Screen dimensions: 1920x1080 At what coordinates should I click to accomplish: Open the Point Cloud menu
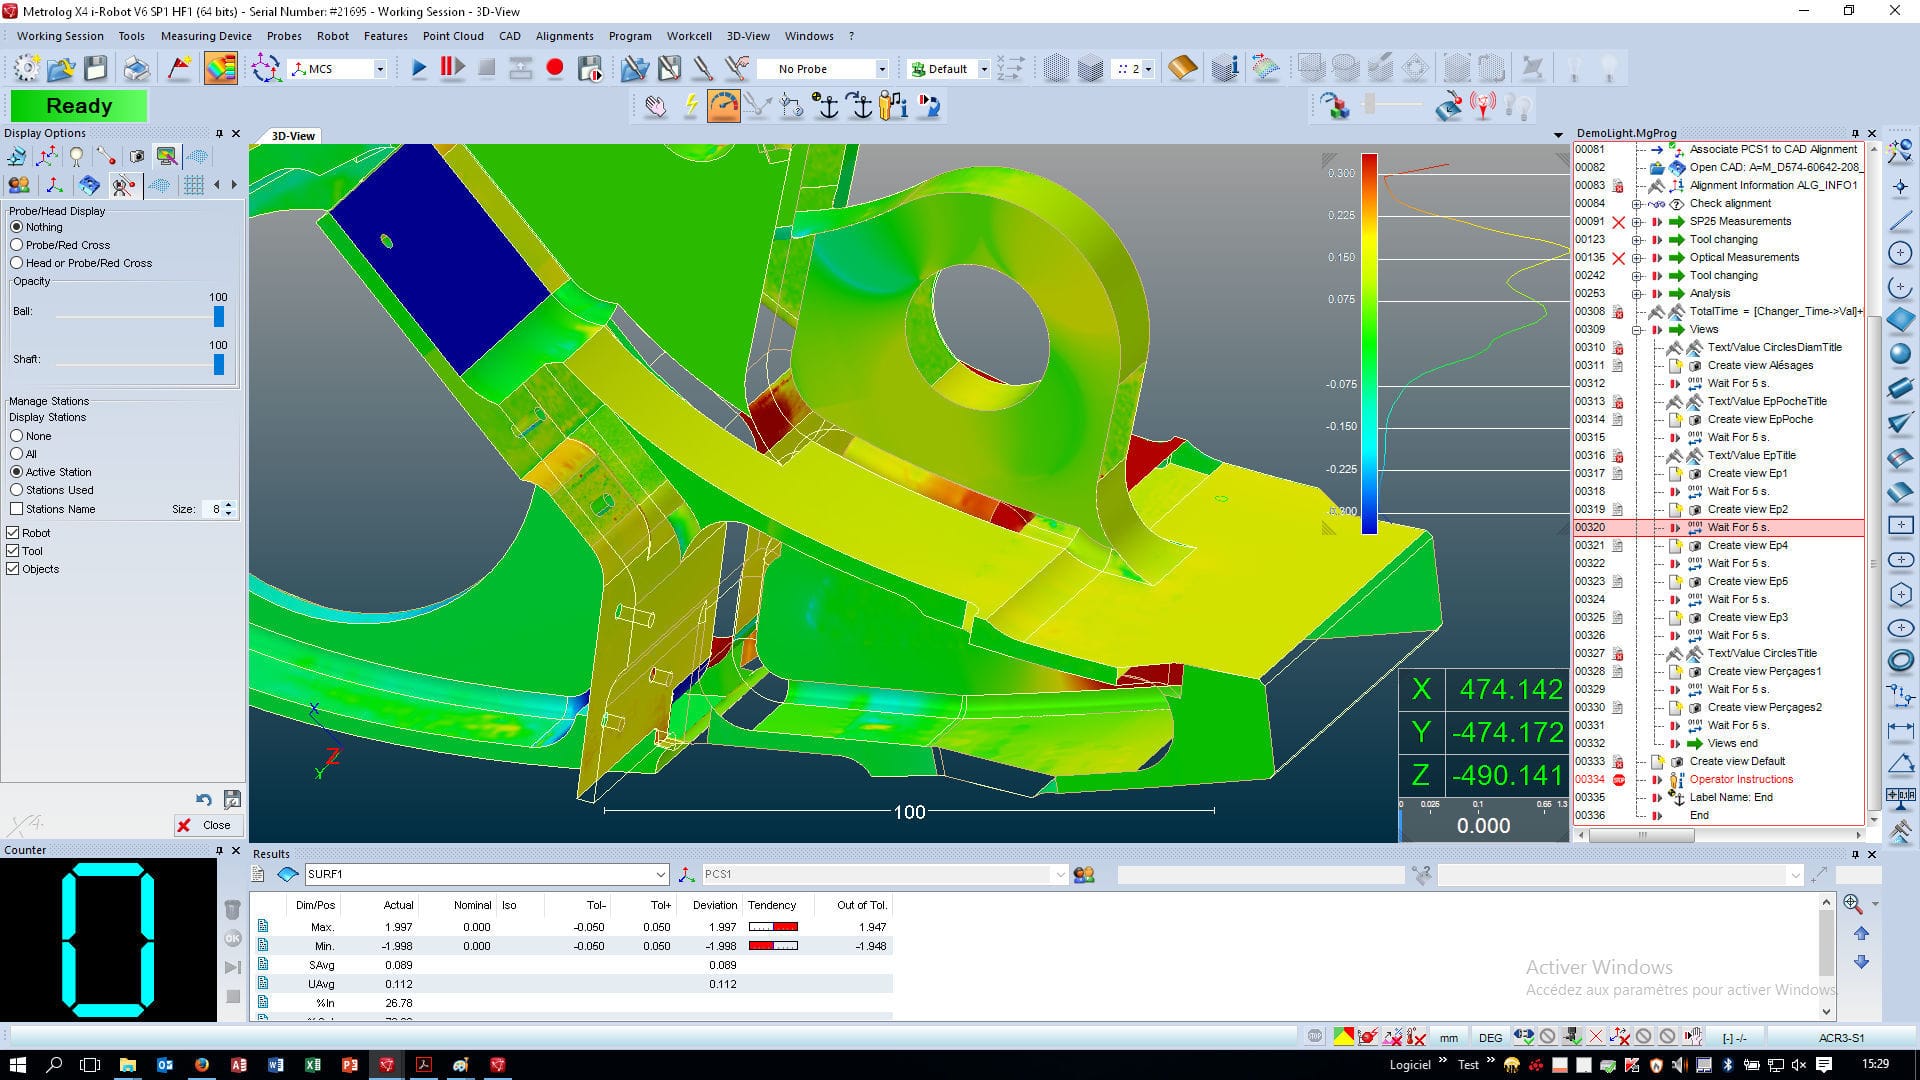click(453, 36)
